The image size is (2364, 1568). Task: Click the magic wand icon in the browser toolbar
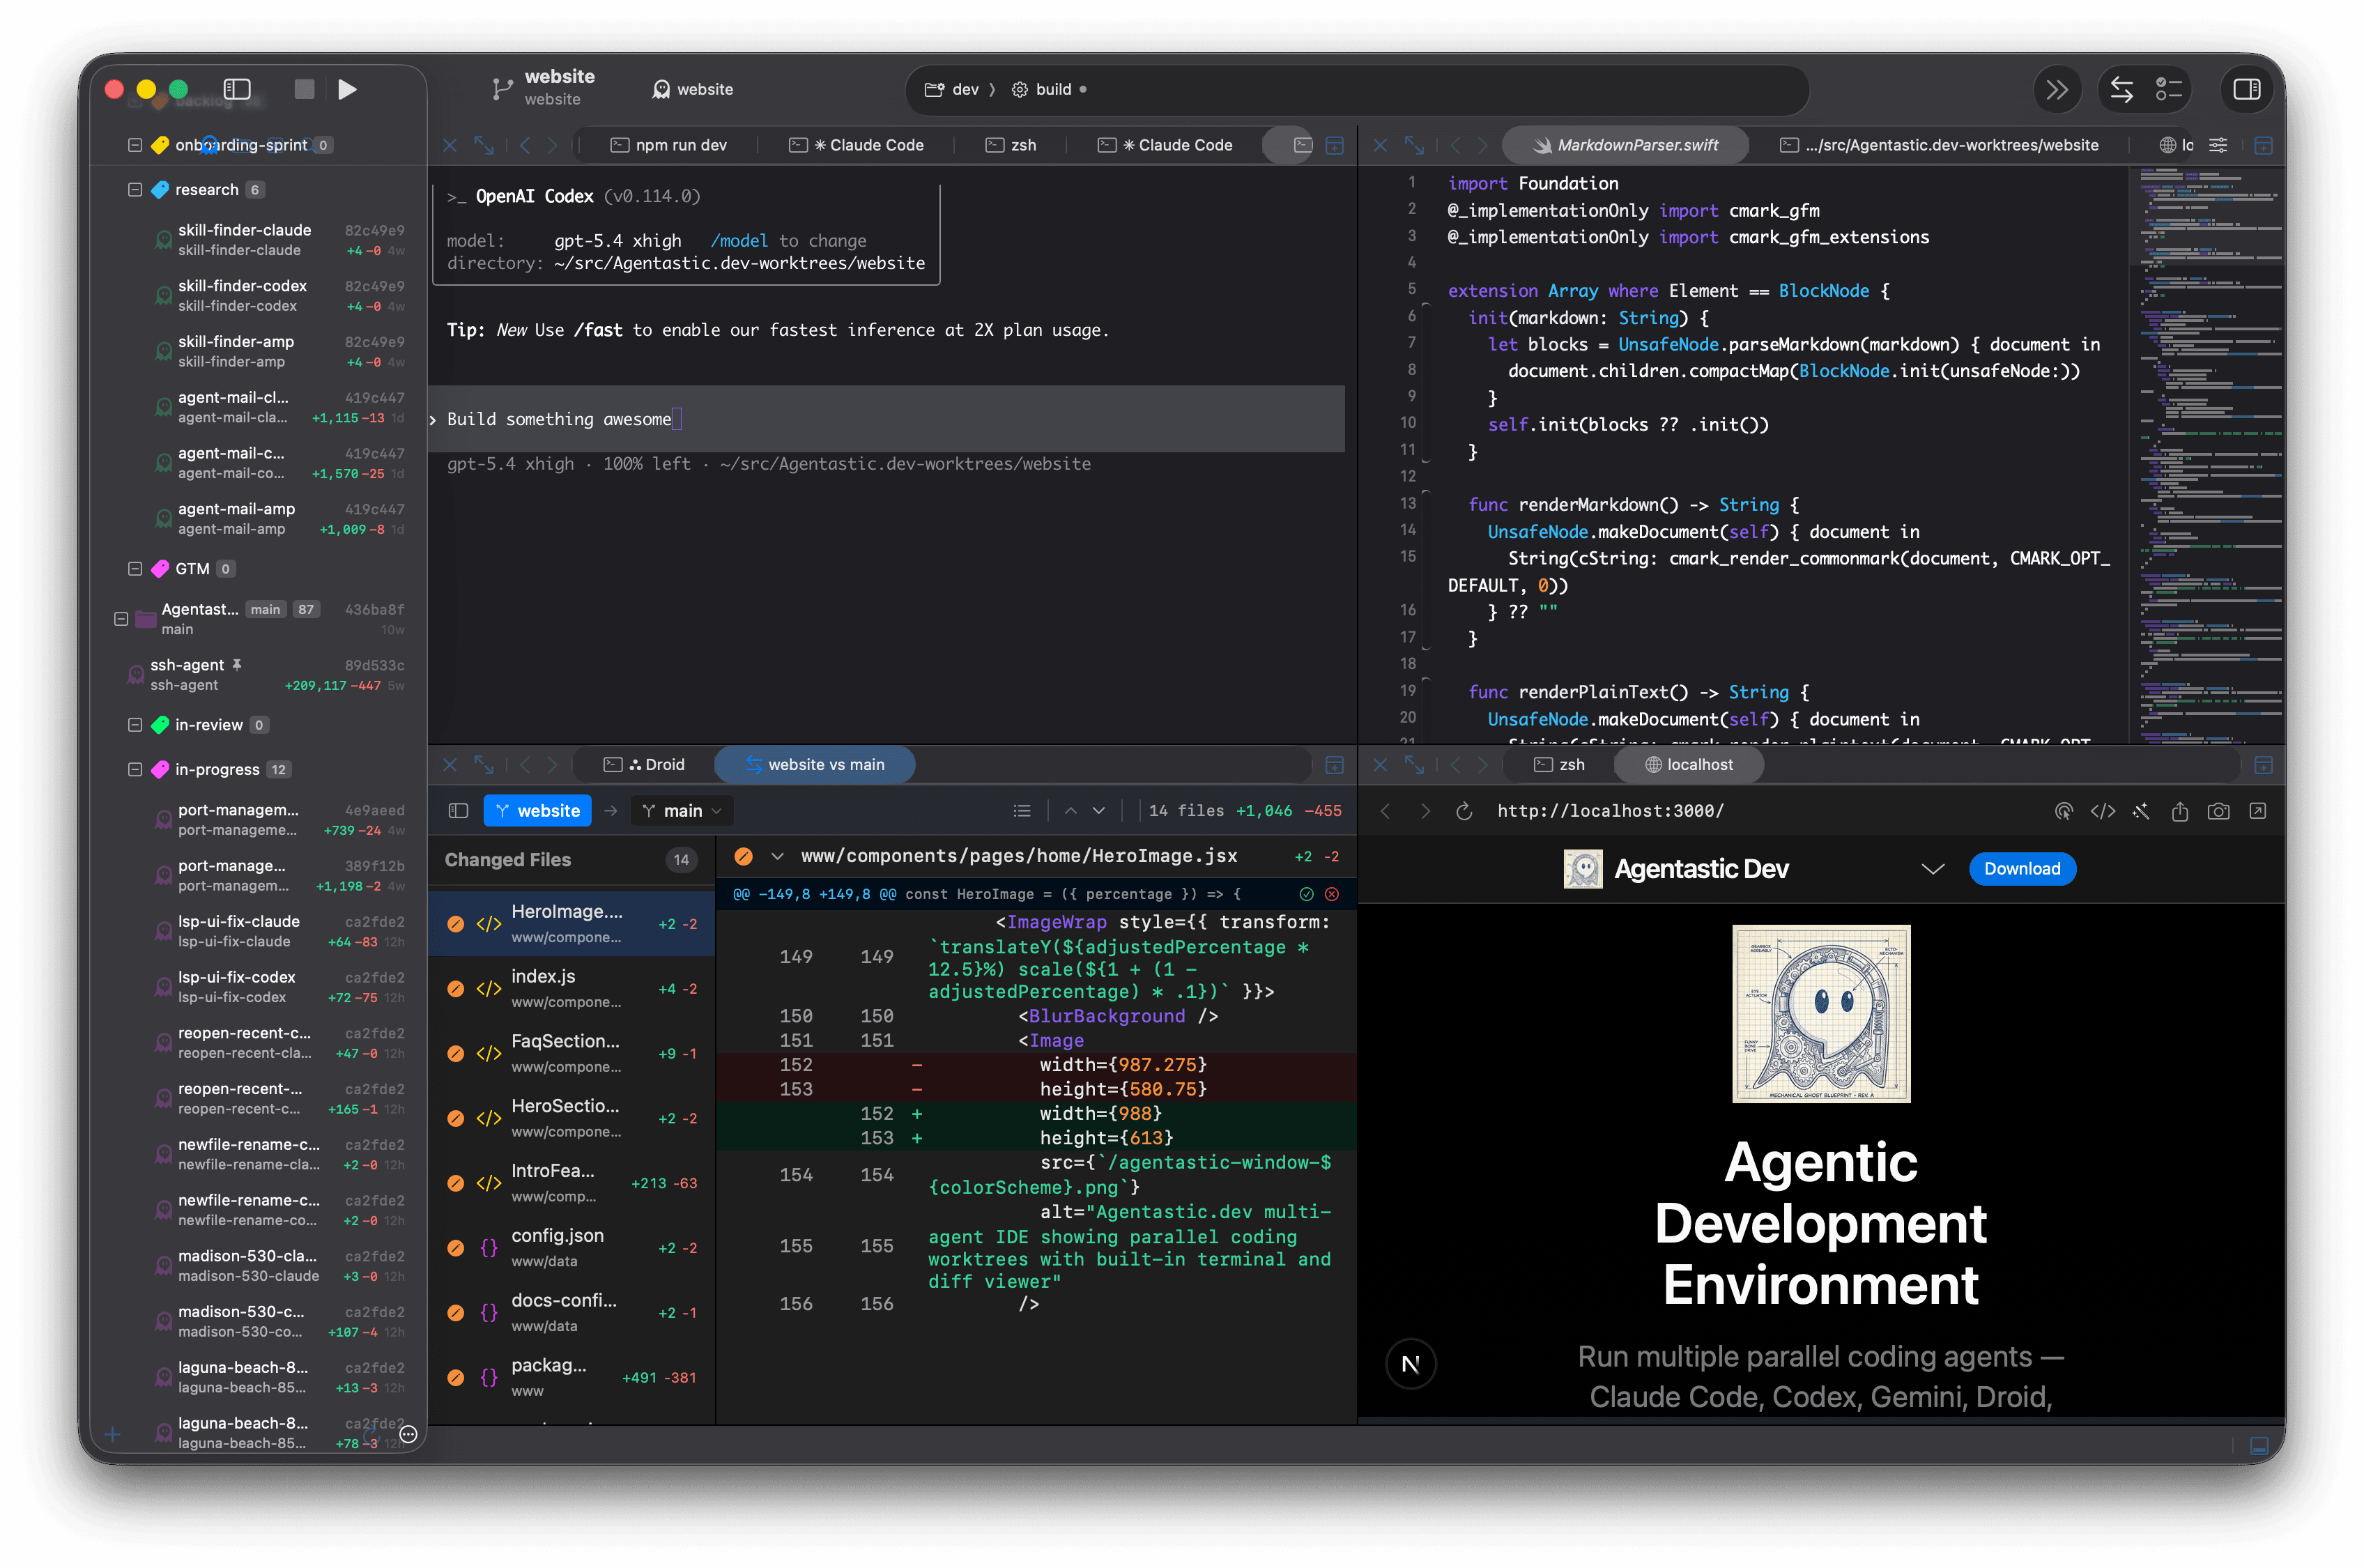coord(2141,811)
